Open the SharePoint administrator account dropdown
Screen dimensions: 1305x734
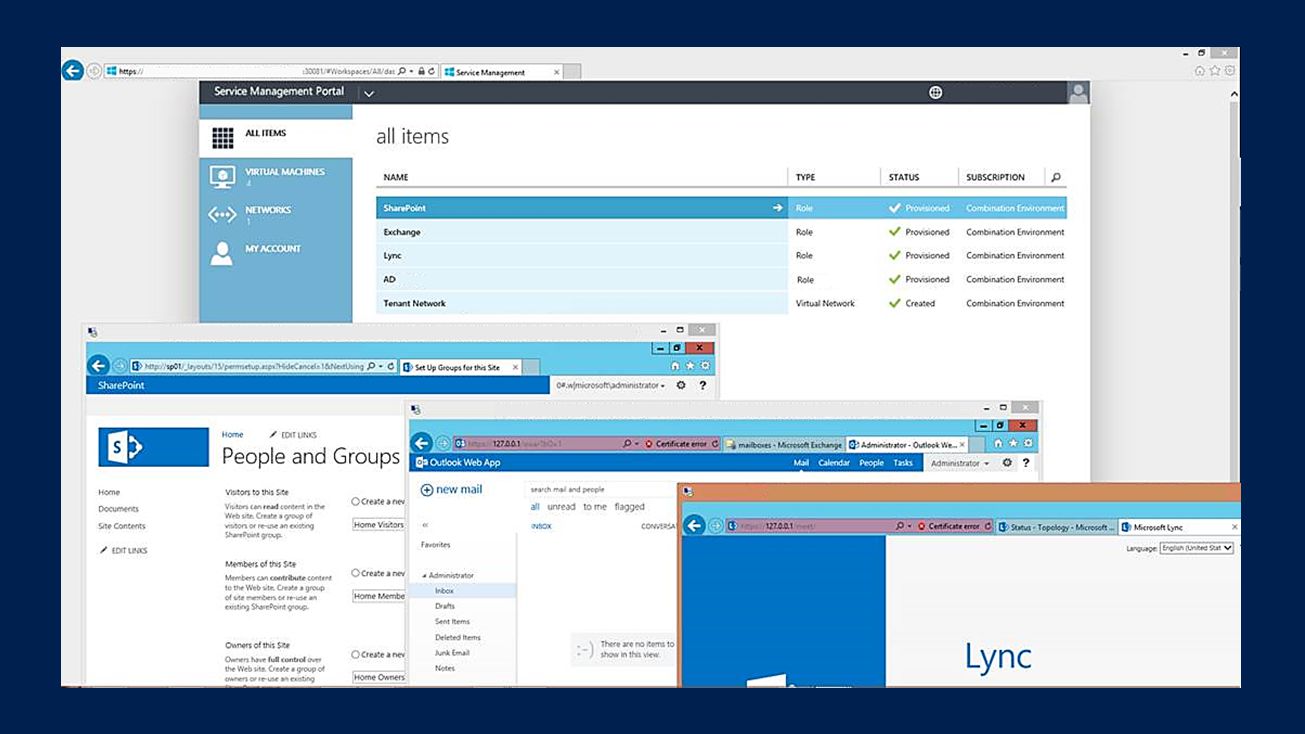610,386
